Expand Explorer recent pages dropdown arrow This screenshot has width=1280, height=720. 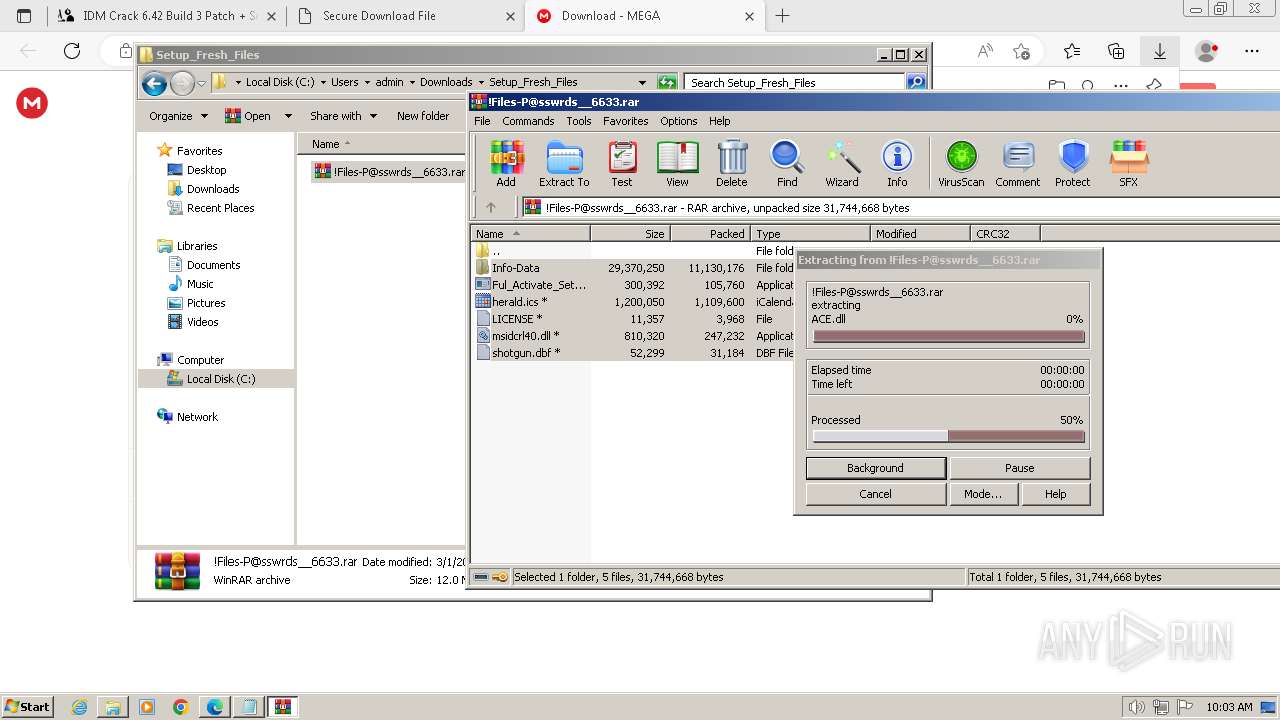[201, 83]
